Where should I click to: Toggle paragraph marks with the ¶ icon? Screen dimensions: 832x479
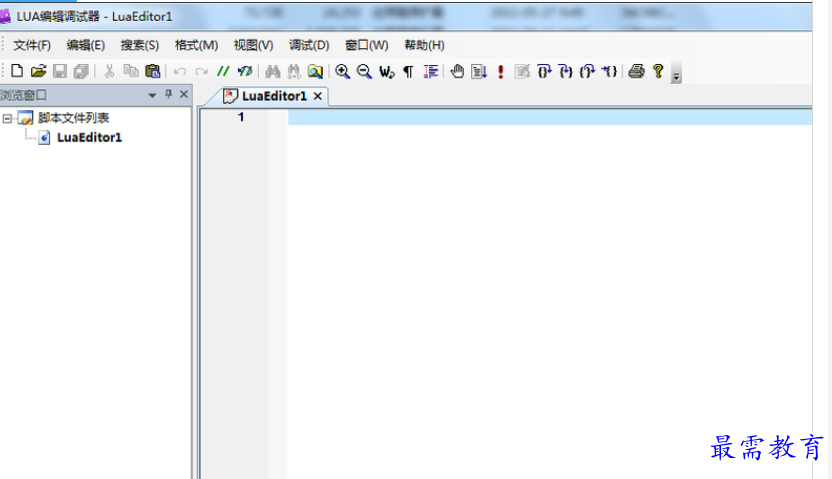pyautogui.click(x=408, y=71)
